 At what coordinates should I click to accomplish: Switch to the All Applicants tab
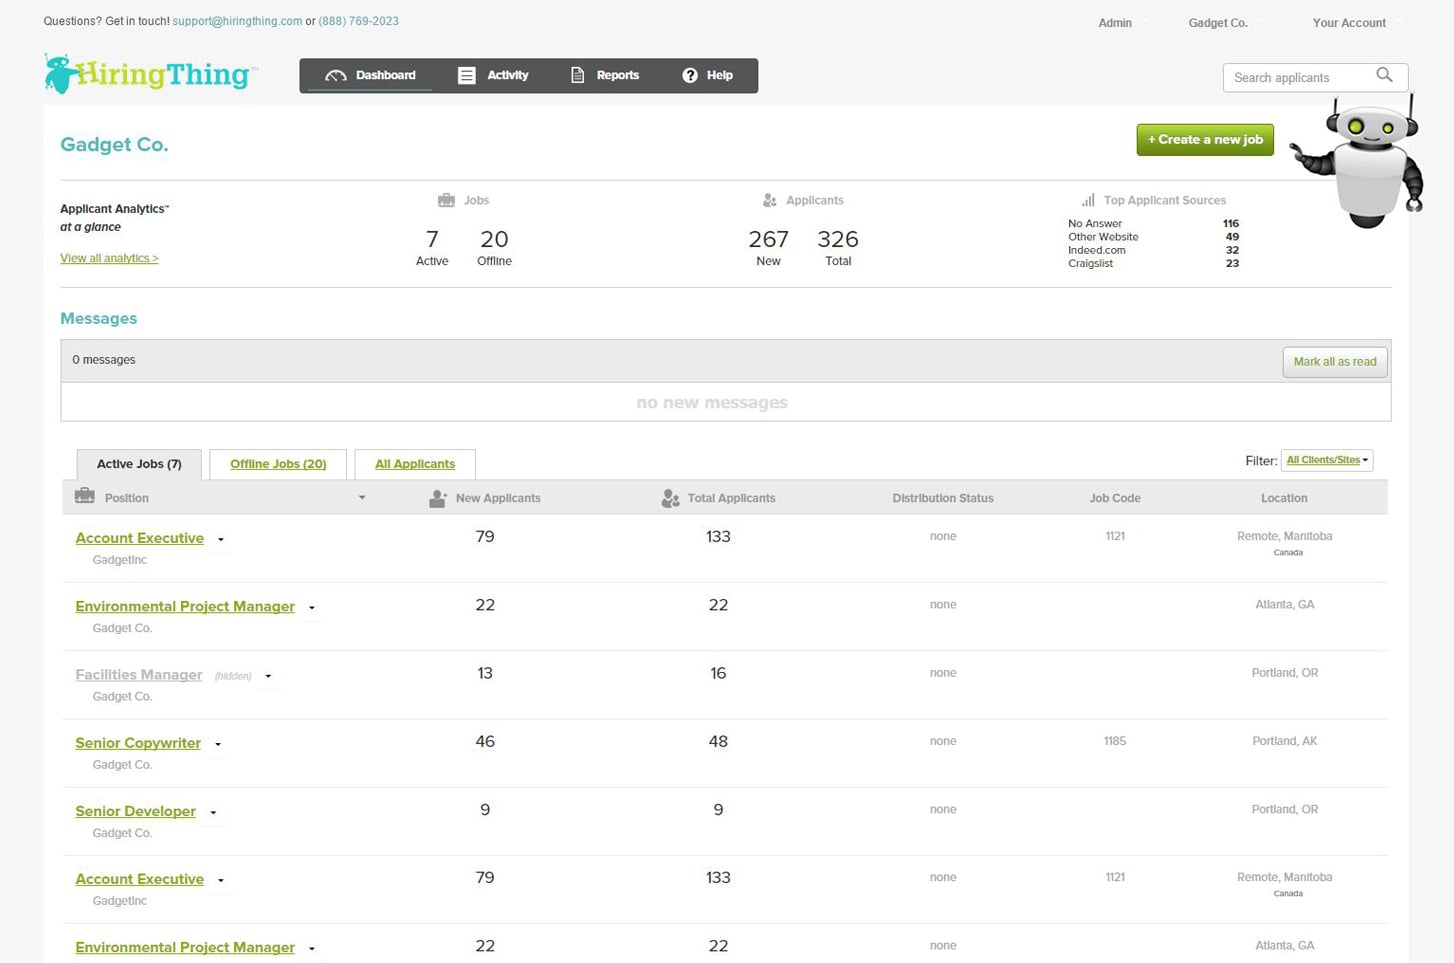(415, 464)
